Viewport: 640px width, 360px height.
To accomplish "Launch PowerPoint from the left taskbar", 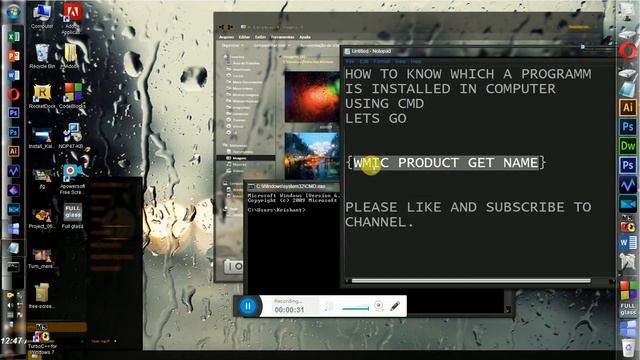I will [x=13, y=56].
